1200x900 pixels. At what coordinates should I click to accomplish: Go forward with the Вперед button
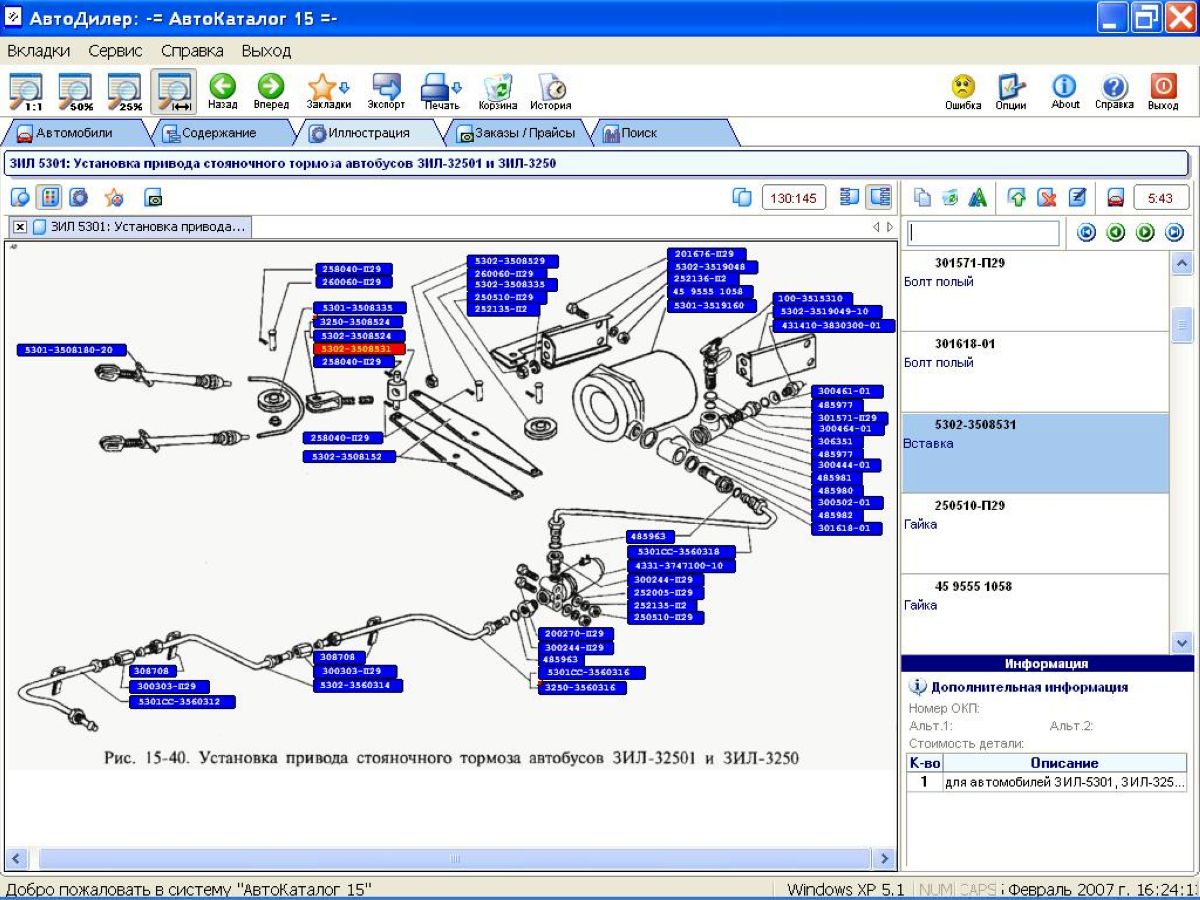(271, 91)
